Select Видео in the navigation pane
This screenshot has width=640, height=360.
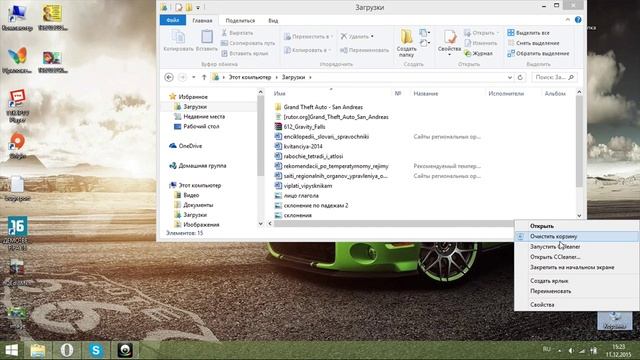(191, 195)
